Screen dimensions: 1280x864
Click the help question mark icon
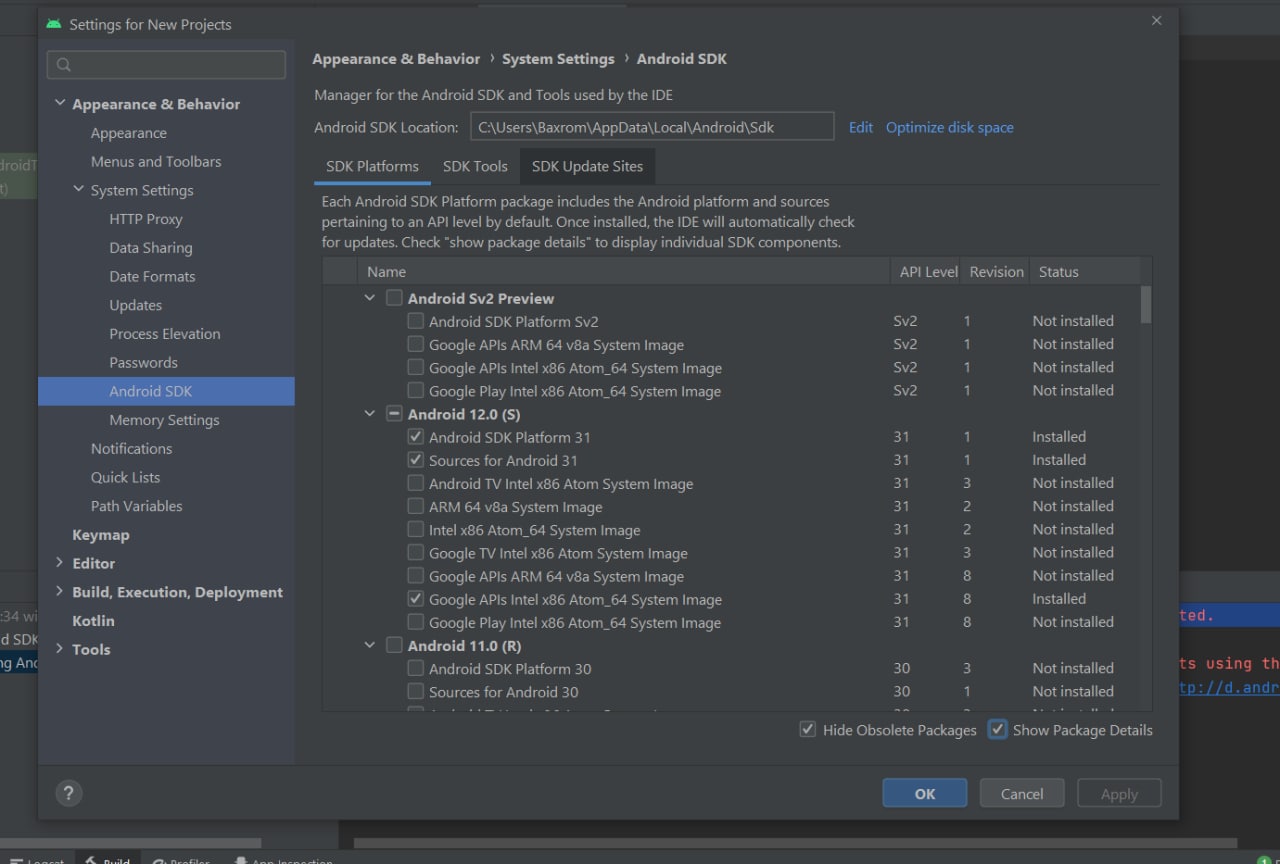68,794
